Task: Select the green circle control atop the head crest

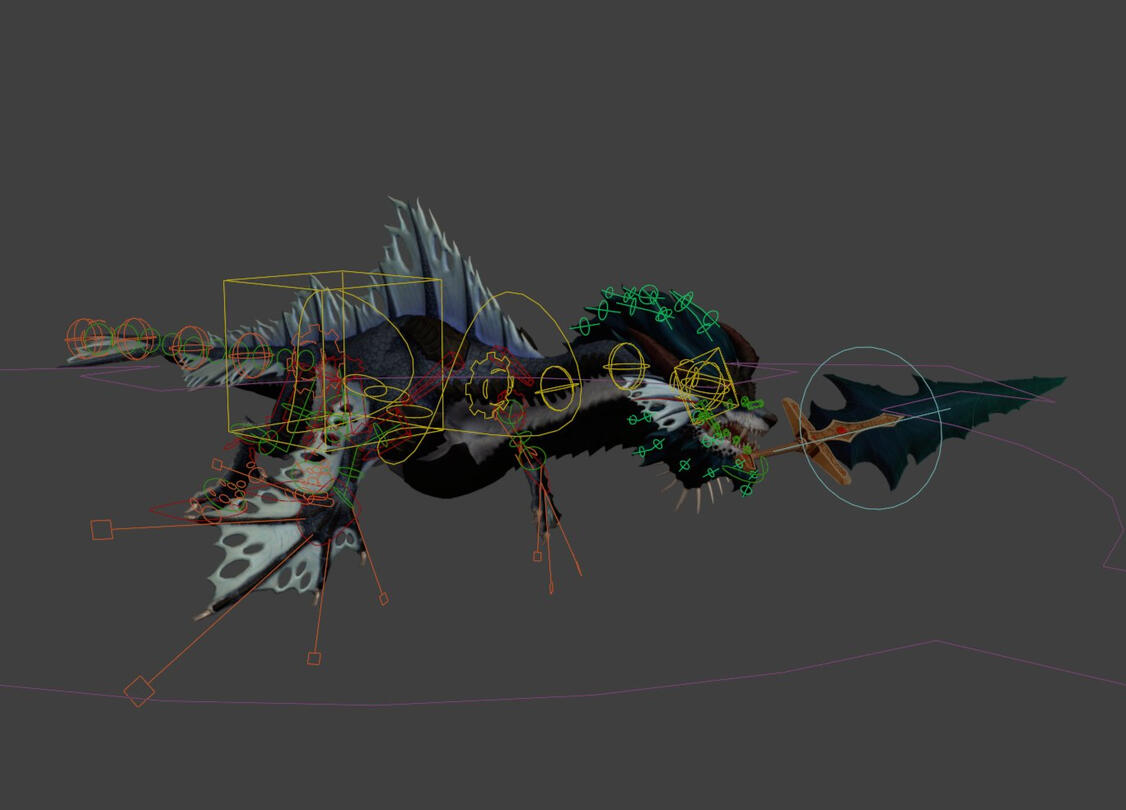Action: (649, 294)
